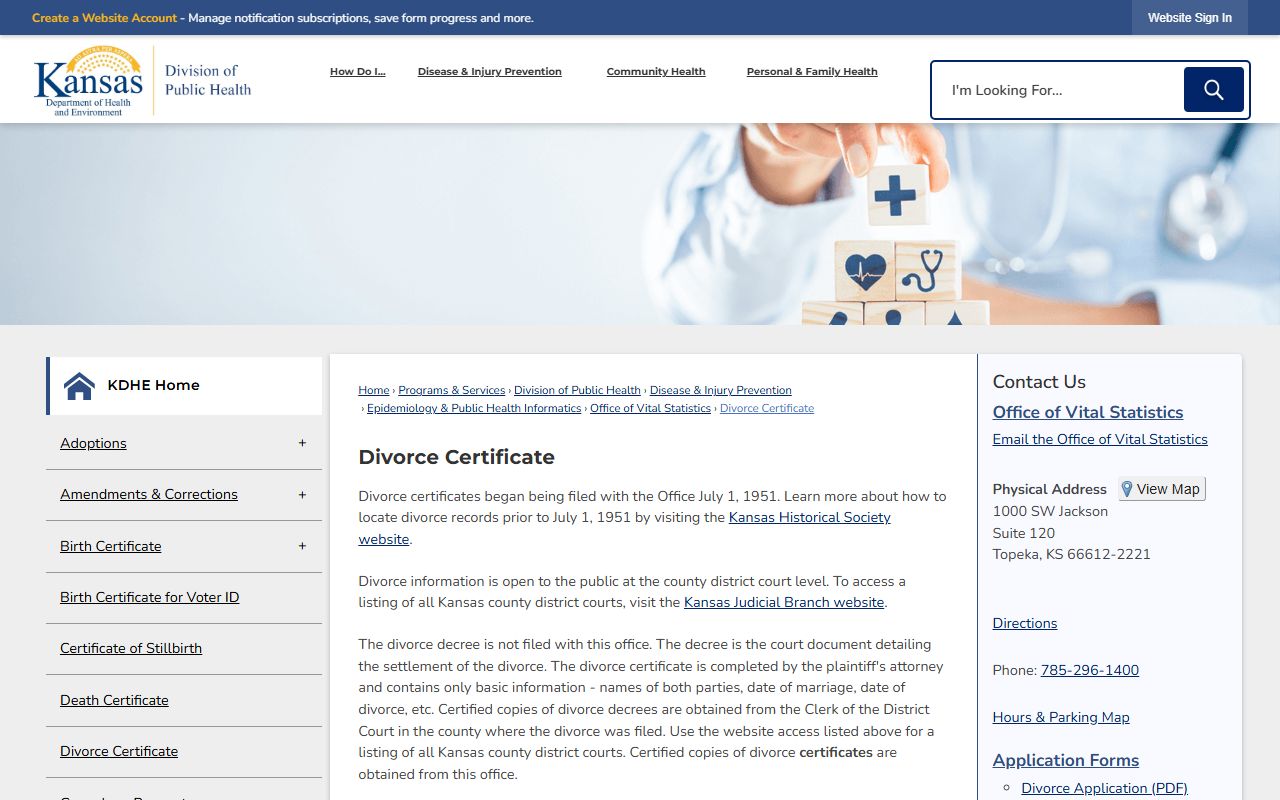The width and height of the screenshot is (1280, 800).
Task: Click the map pin View Map button
Action: [1162, 489]
